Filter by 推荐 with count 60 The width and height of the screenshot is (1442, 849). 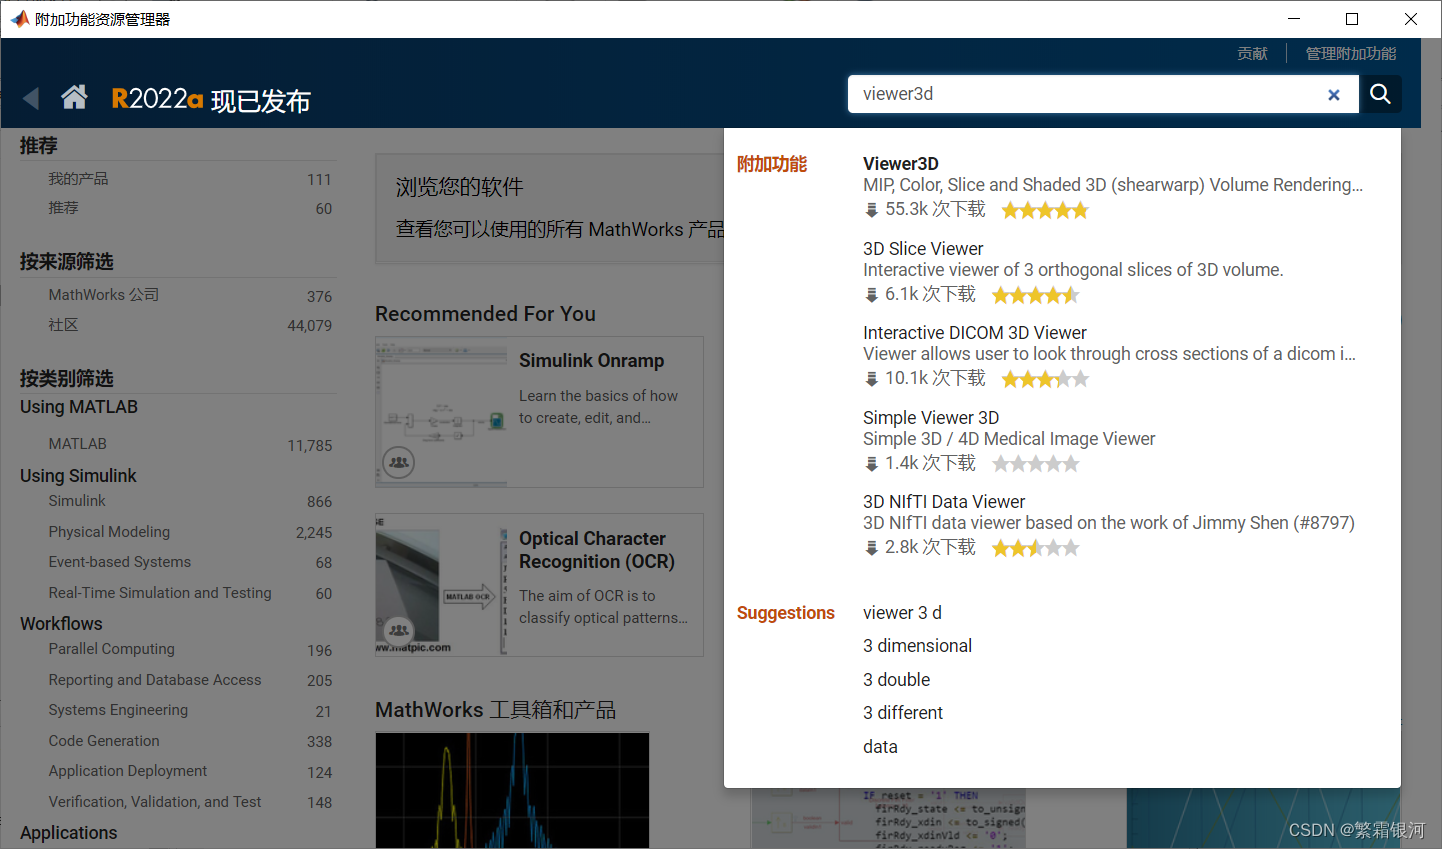click(x=63, y=208)
